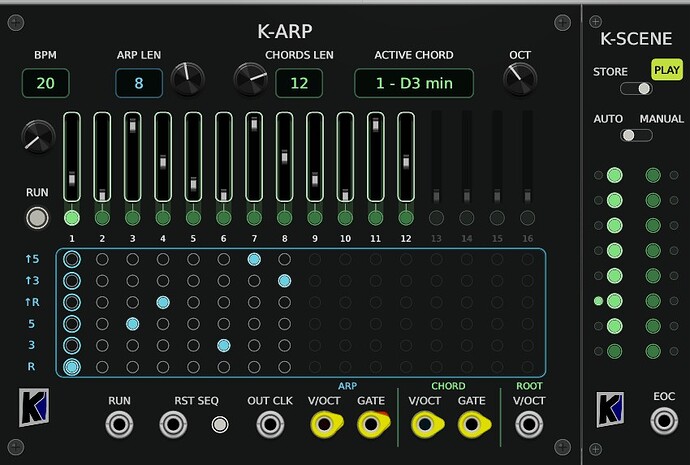Viewport: 690px width, 465px height.
Task: Click lit ↑5 row cell in column 7
Action: 254,259
